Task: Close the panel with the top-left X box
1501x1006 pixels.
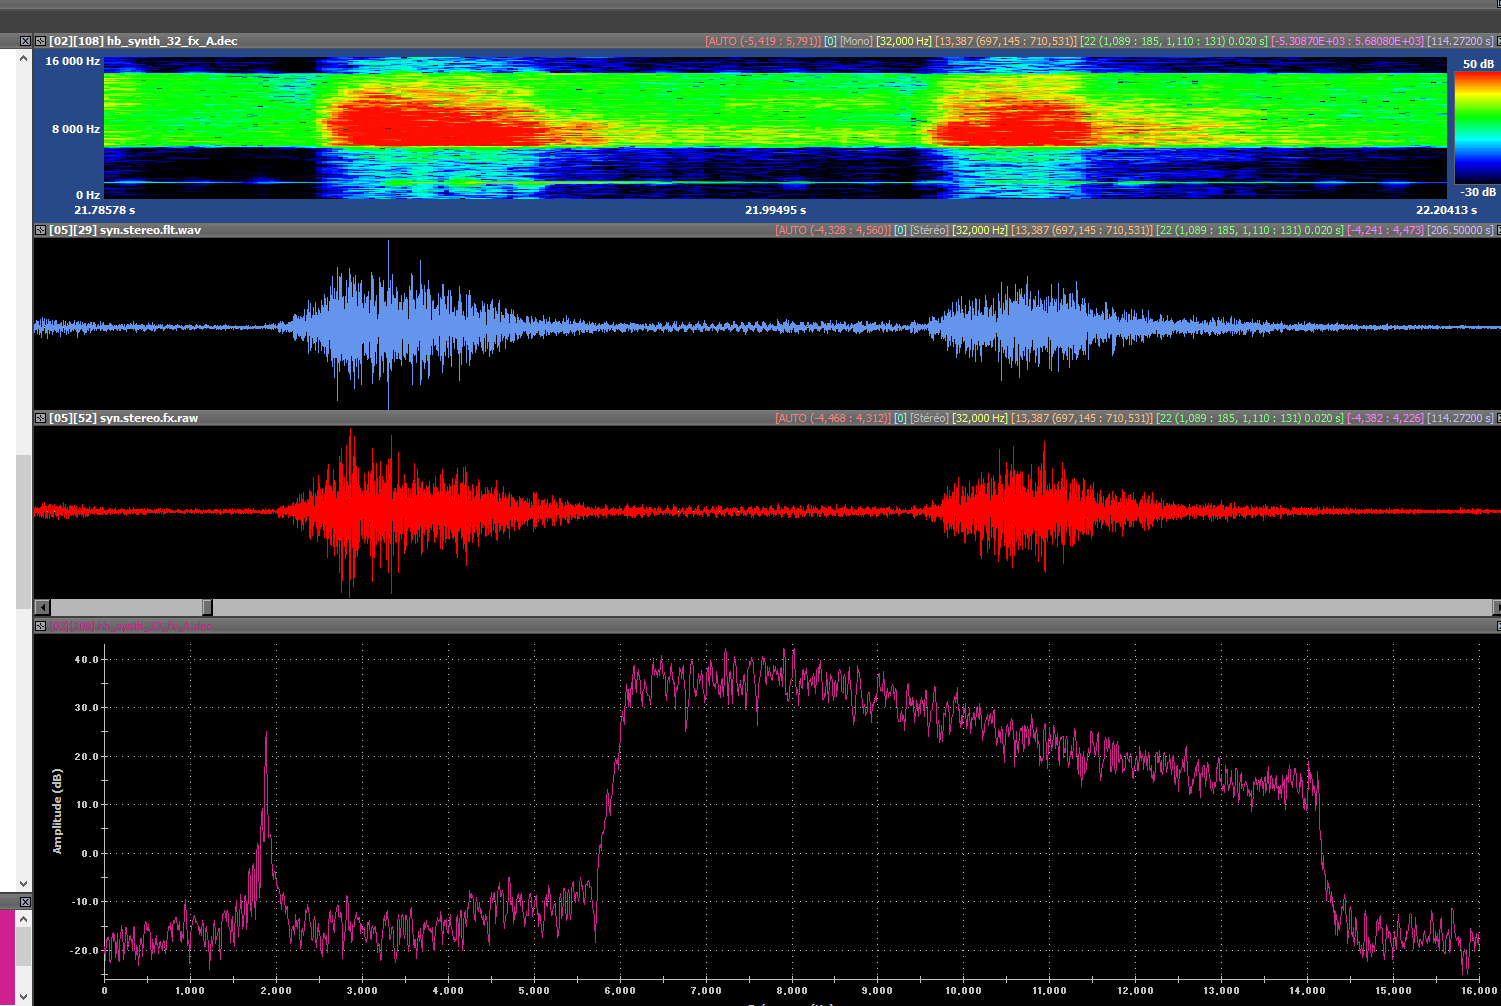Action: pyautogui.click(x=25, y=41)
